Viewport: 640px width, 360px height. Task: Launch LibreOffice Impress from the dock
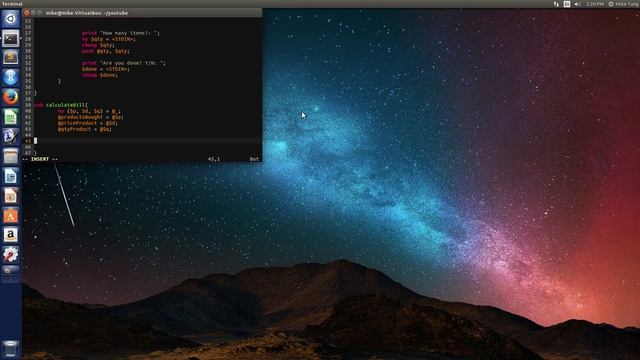(11, 196)
